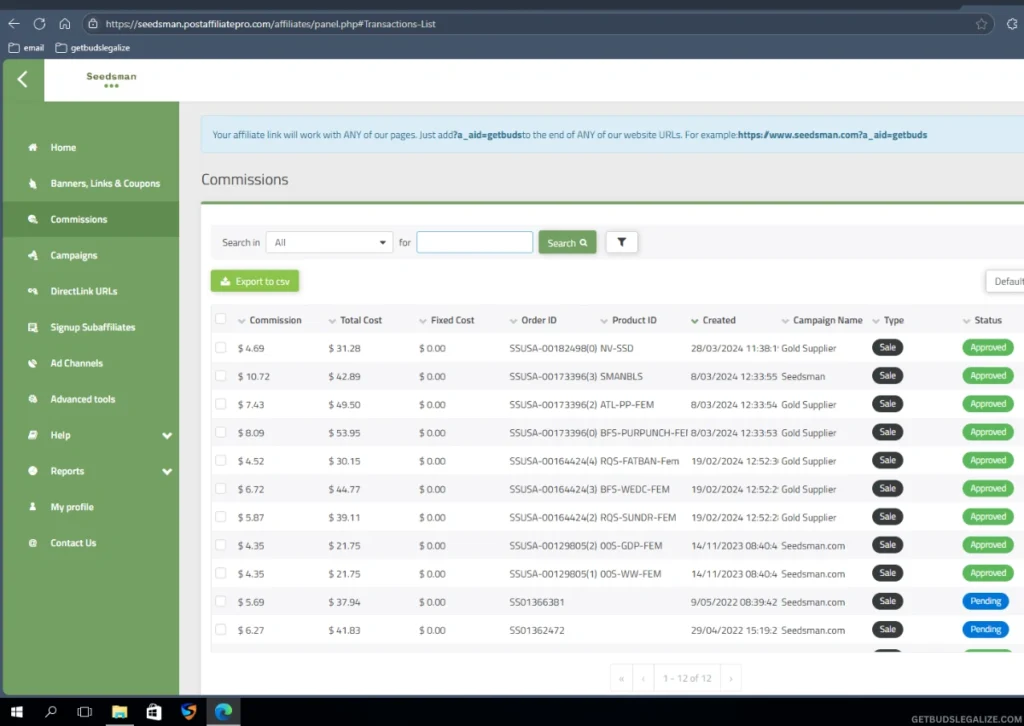This screenshot has width=1024, height=726.
Task: Click the Seedsman logo
Action: pos(112,79)
